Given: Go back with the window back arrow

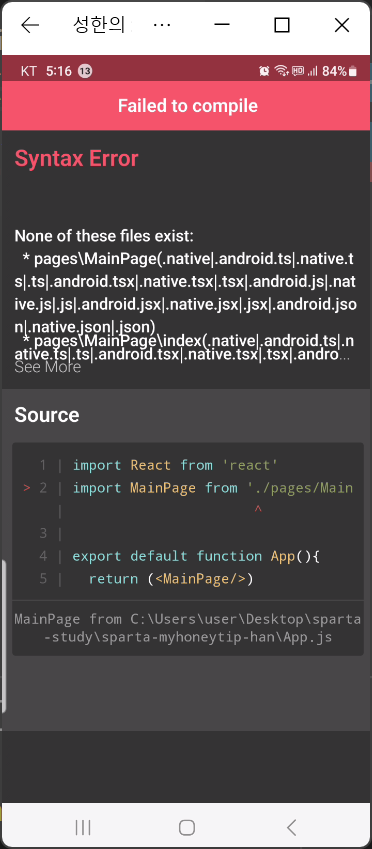Looking at the screenshot, I should point(30,25).
